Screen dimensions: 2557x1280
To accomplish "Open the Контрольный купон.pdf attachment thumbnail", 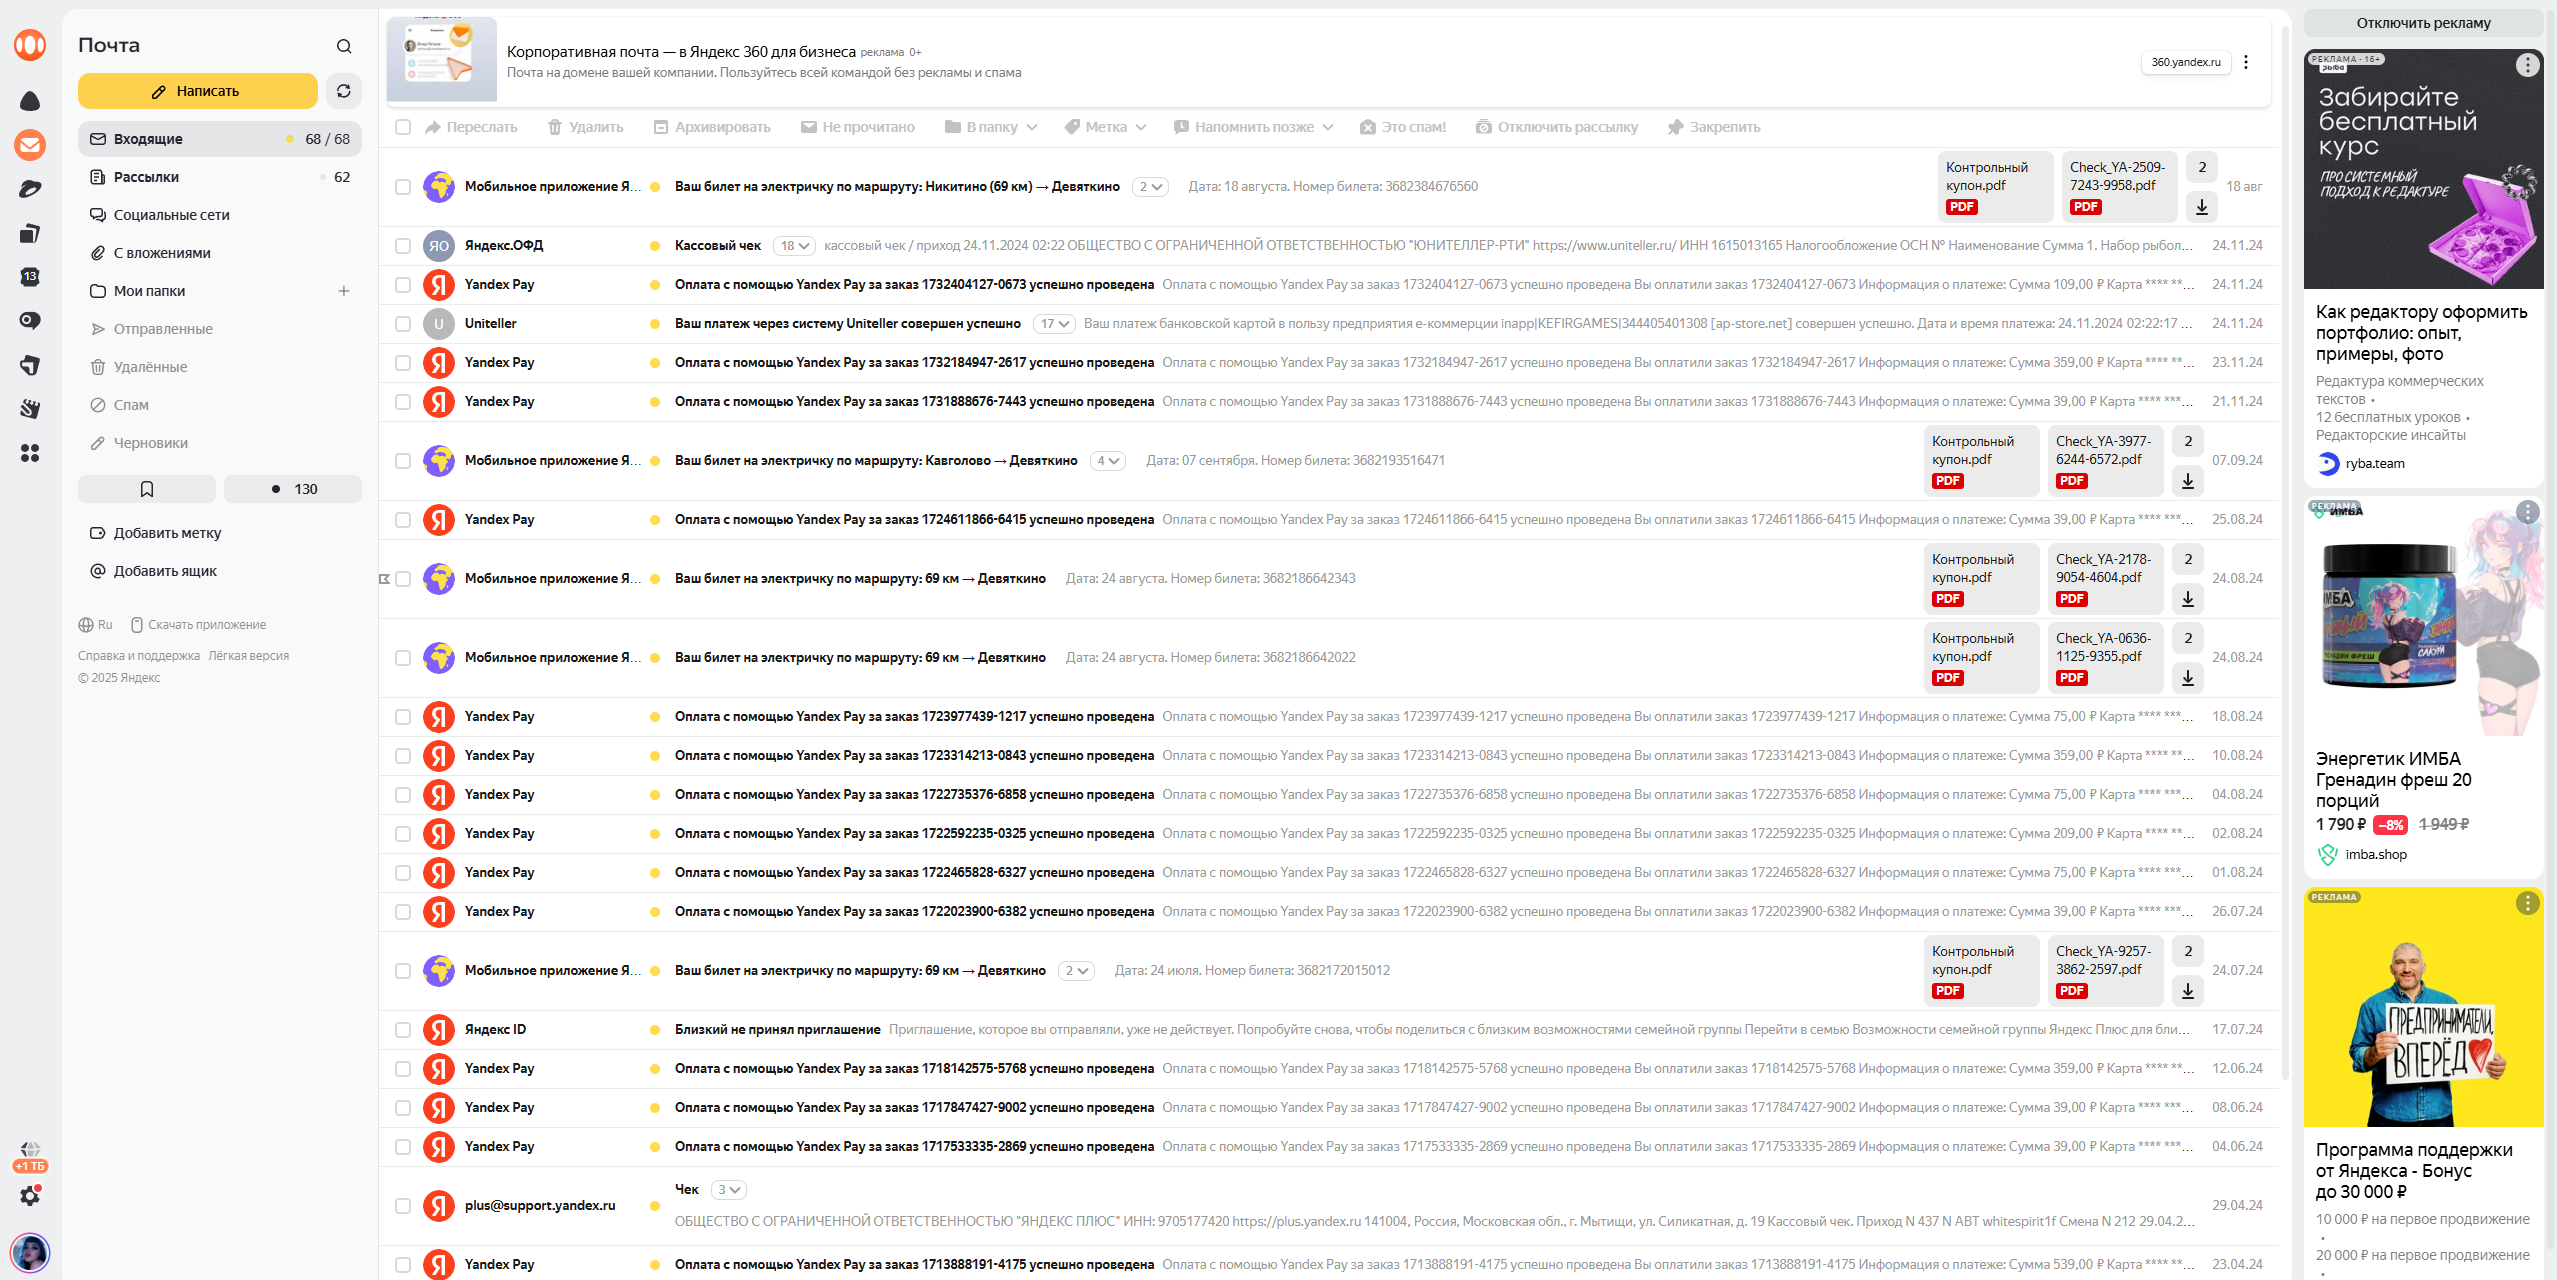I will pos(1994,186).
